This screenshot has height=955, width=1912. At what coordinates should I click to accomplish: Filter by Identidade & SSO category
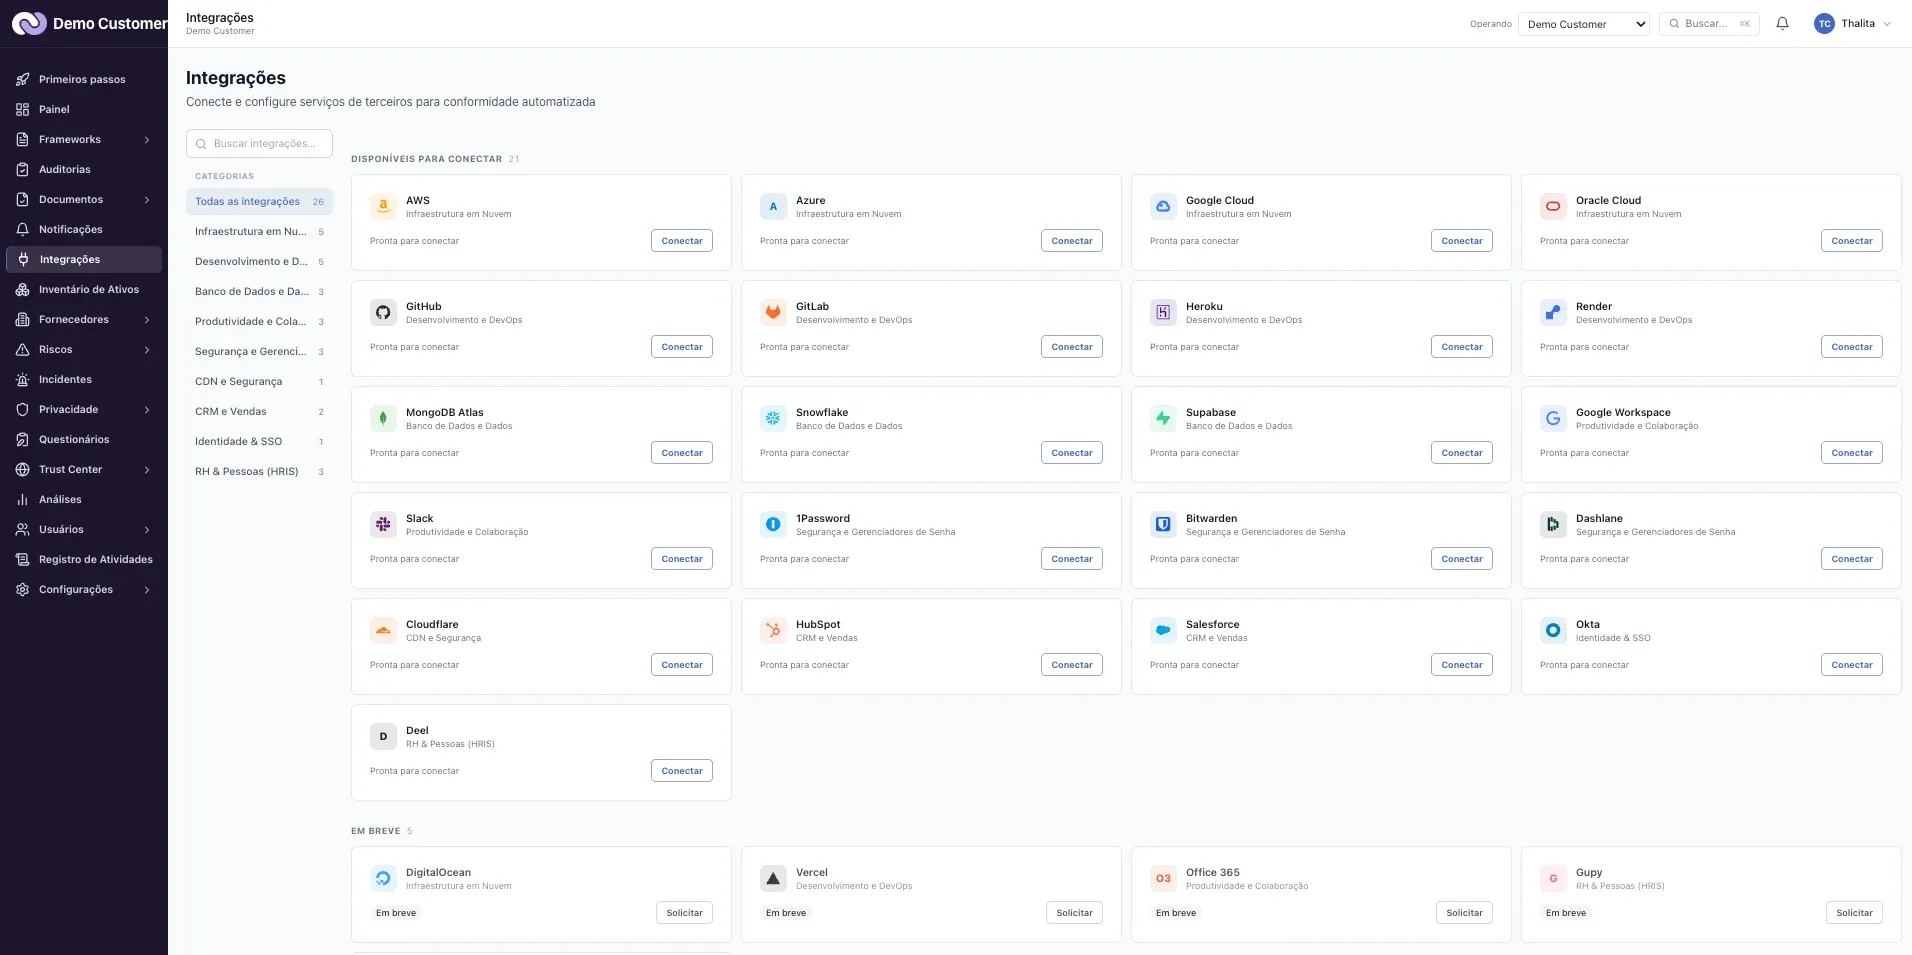tap(259, 442)
